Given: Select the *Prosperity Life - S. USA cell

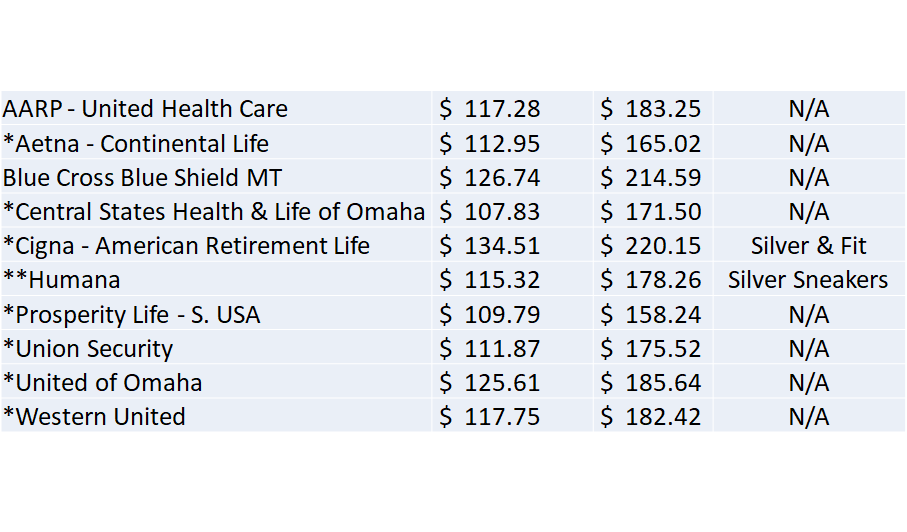Looking at the screenshot, I should click(216, 314).
